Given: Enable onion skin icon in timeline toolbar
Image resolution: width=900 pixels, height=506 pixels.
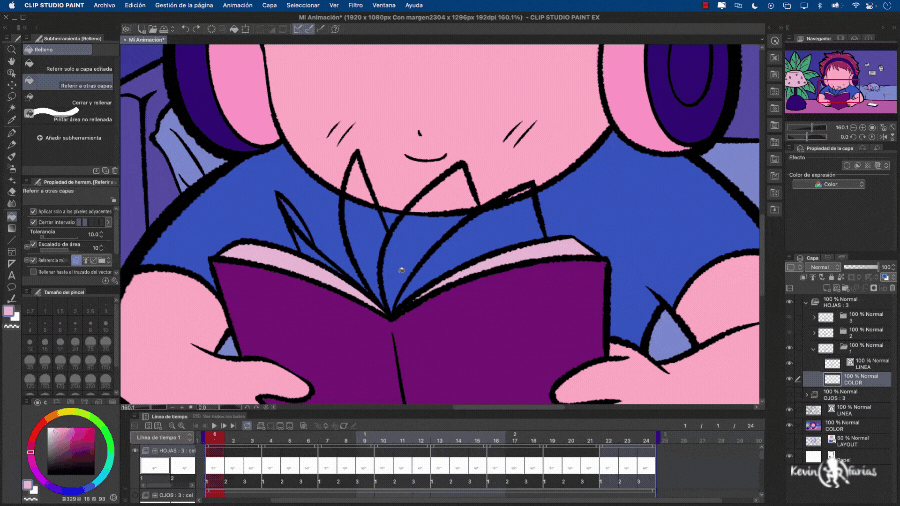Looking at the screenshot, I should coord(304,426).
